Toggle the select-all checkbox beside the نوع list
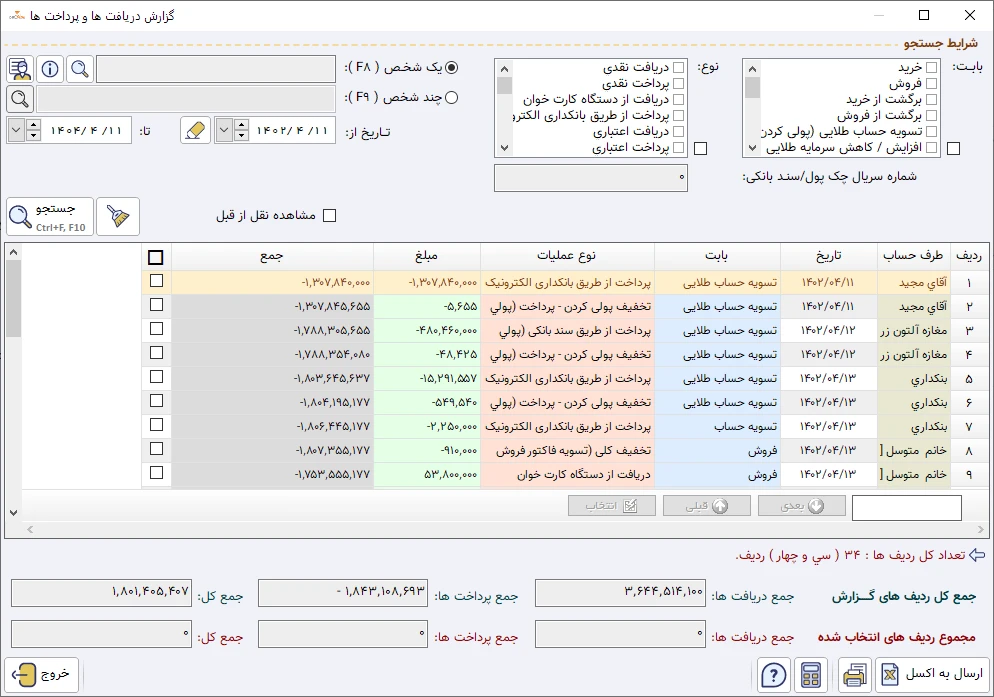The image size is (994, 697). 700,148
